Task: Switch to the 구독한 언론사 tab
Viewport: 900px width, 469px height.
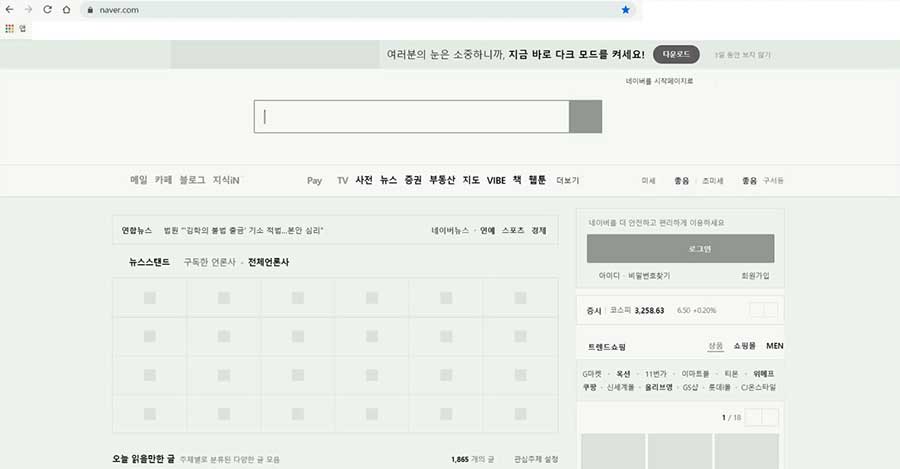Action: pos(210,262)
